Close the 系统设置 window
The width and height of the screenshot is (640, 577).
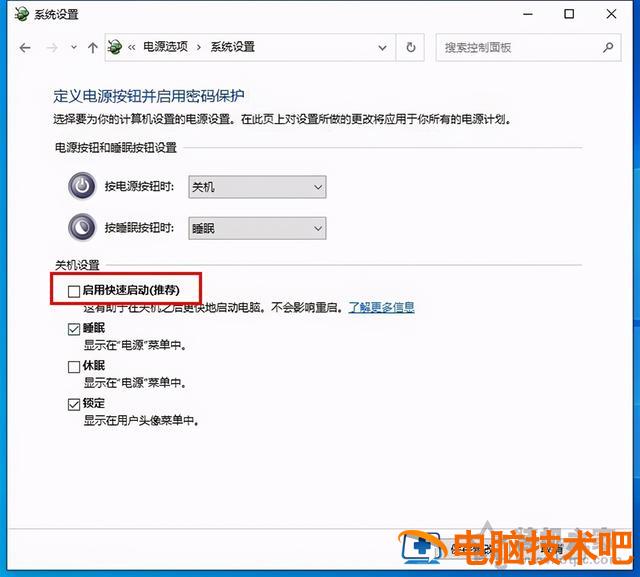611,14
